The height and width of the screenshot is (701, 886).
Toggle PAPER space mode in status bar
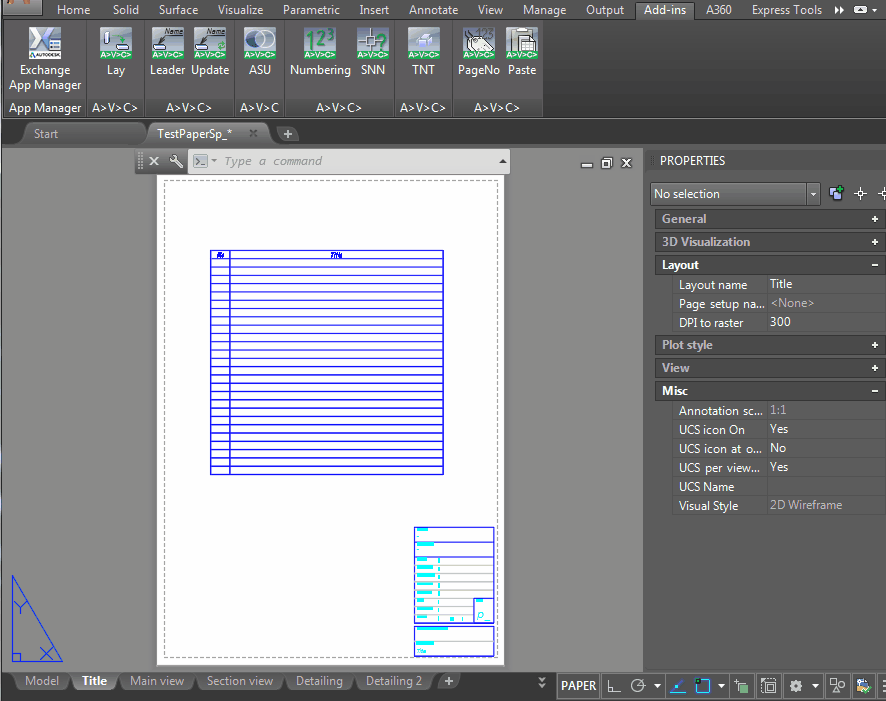[x=578, y=686]
